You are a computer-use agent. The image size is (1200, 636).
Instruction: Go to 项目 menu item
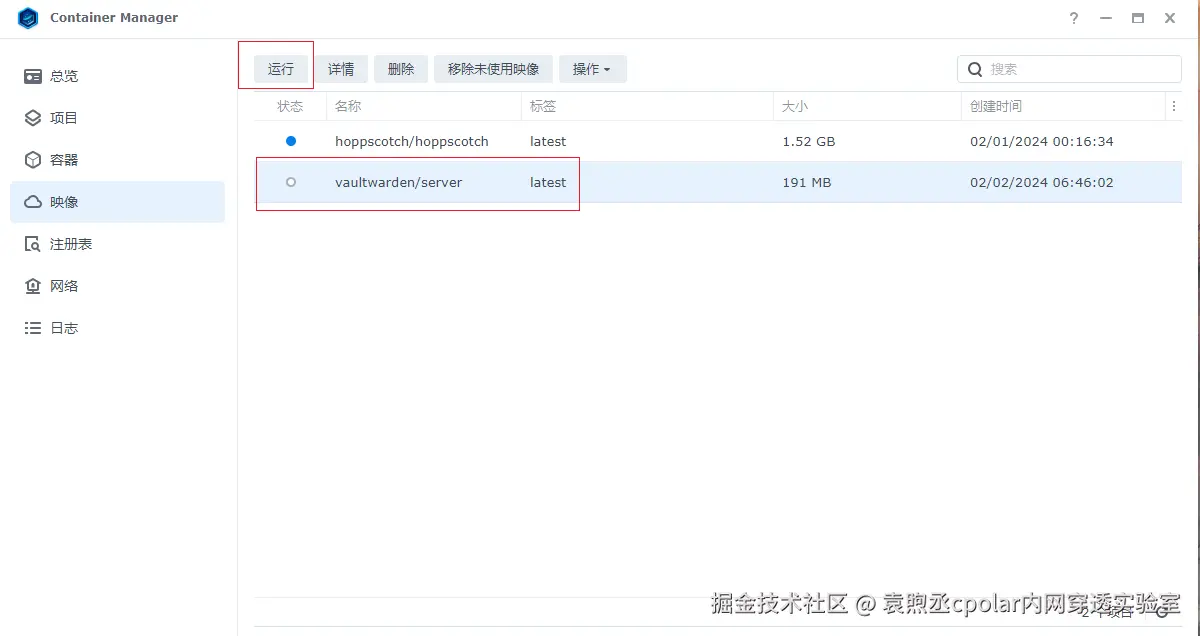coord(117,118)
